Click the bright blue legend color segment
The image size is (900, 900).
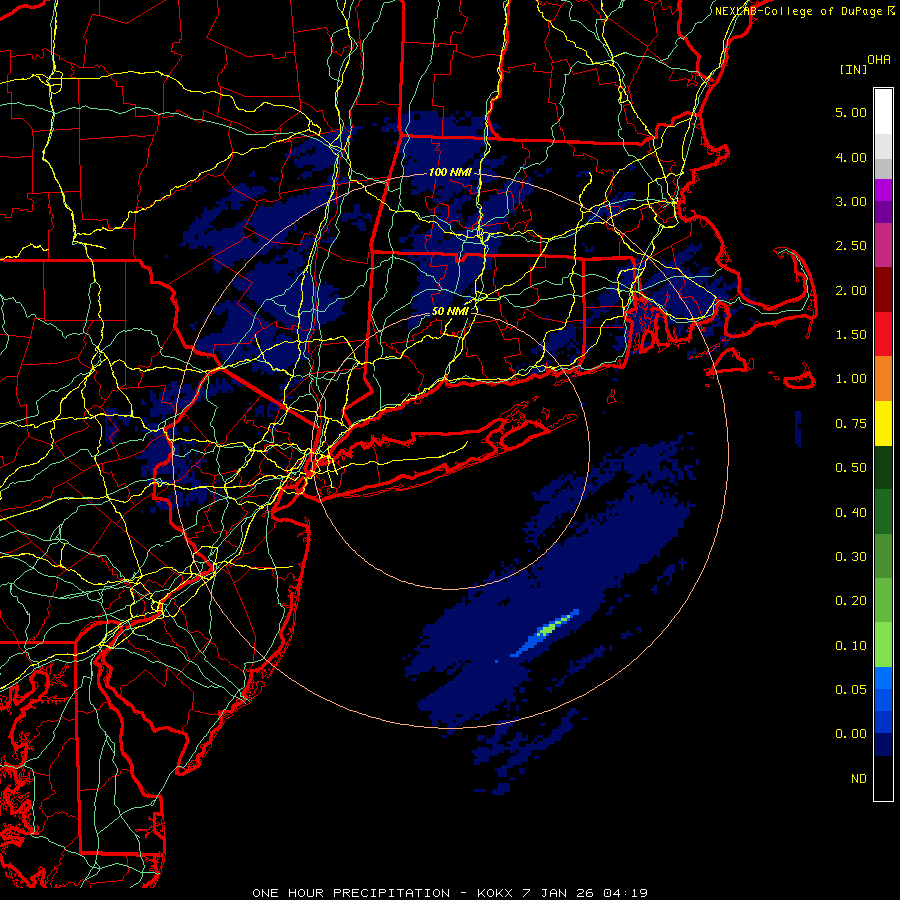coord(883,678)
